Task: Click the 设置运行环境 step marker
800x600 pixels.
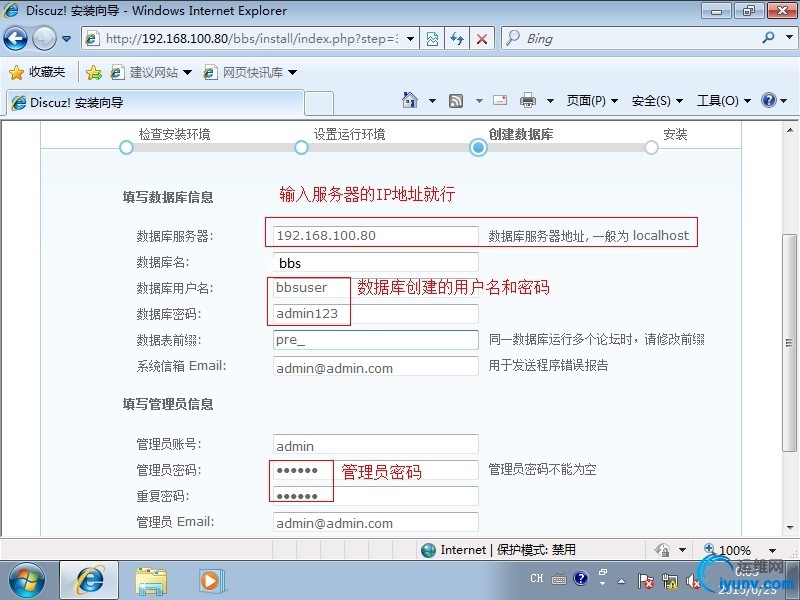Action: click(302, 147)
